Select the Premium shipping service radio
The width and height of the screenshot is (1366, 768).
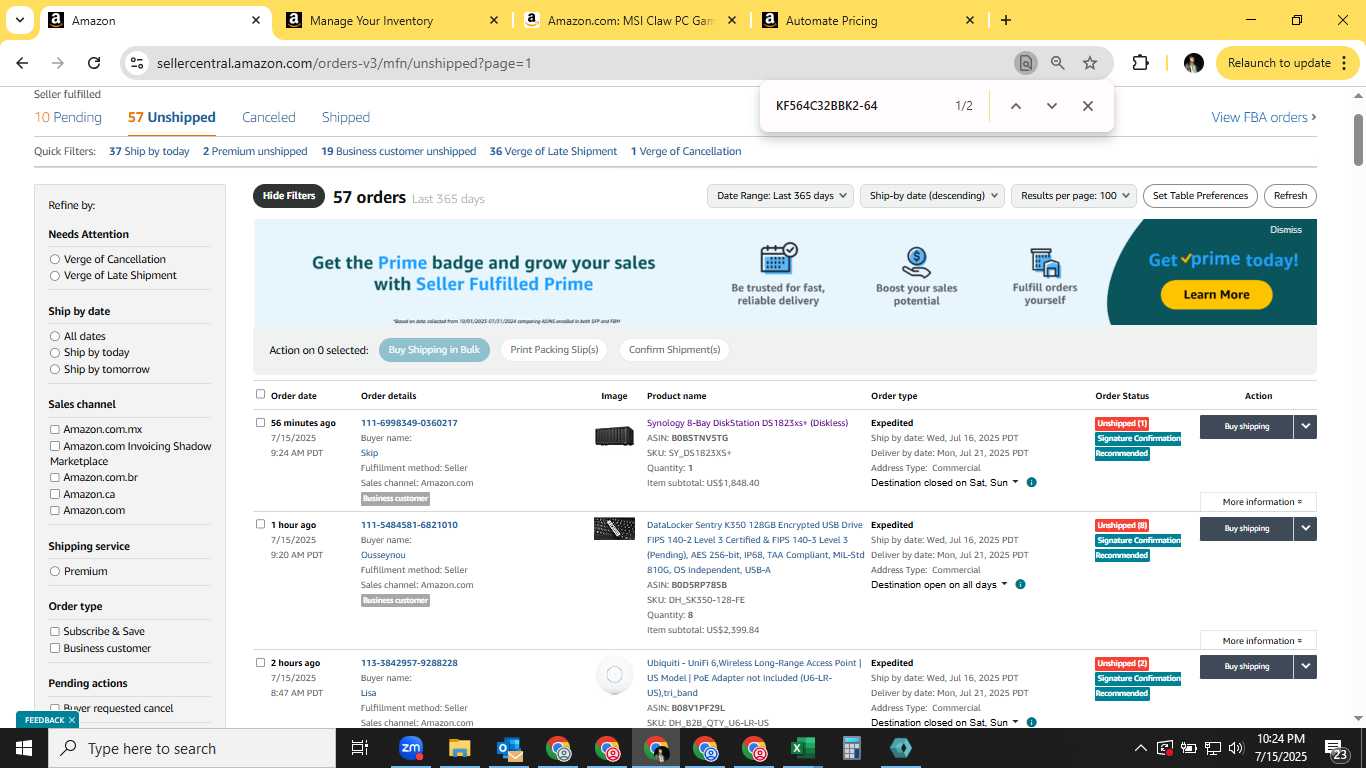(x=55, y=571)
